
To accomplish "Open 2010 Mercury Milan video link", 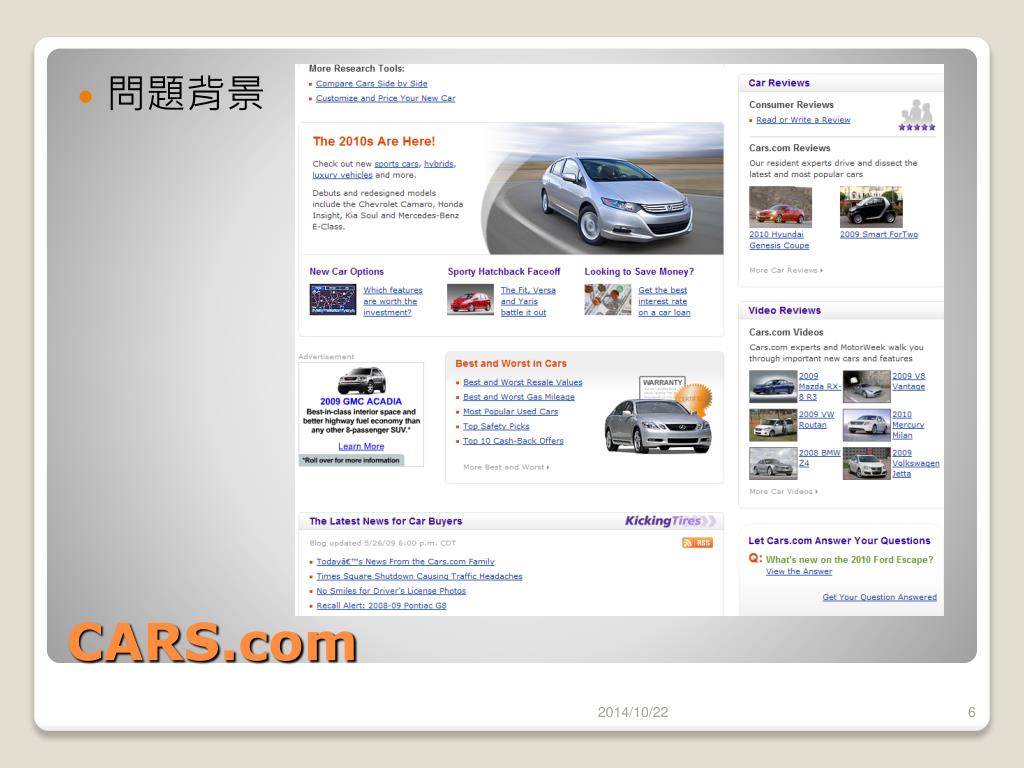I will (908, 424).
